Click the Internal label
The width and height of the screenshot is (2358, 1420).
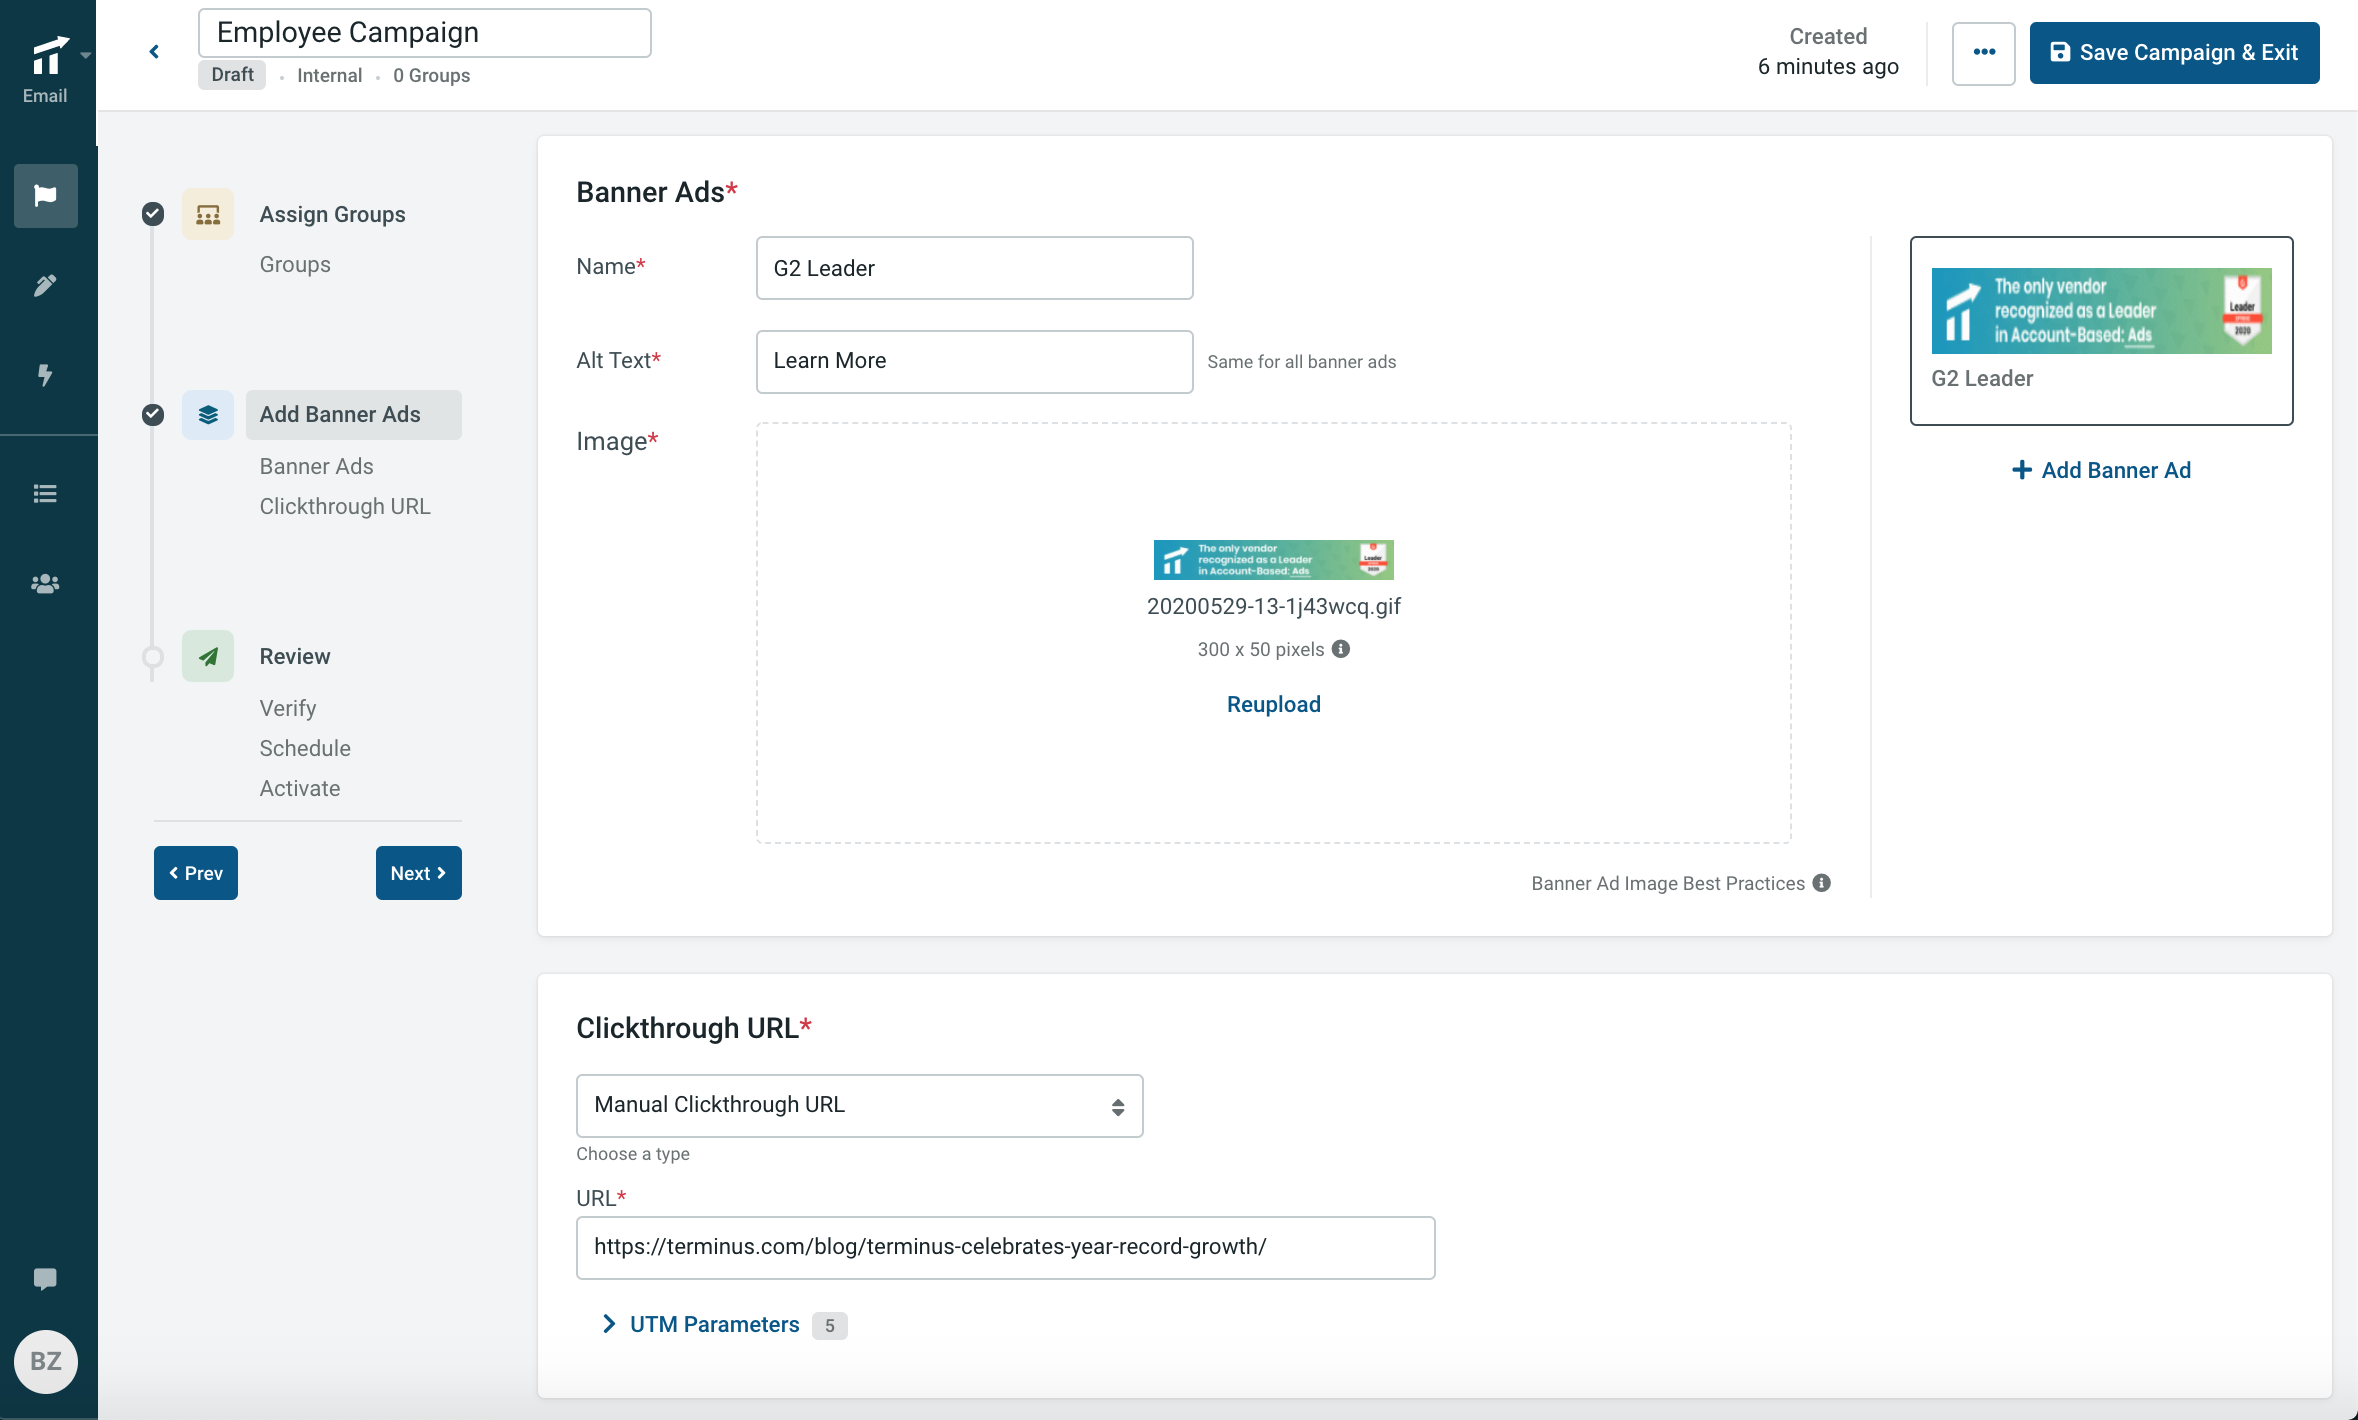click(x=329, y=76)
